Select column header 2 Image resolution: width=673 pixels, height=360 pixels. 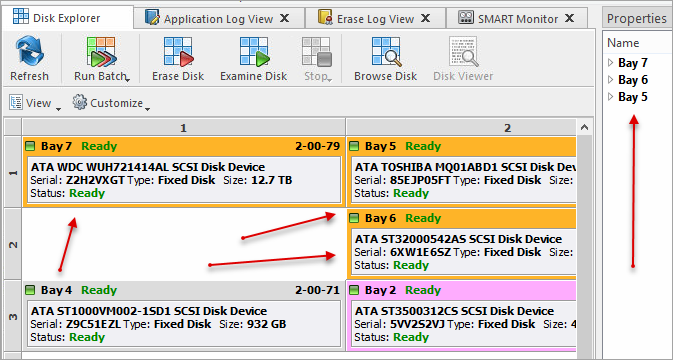[x=461, y=128]
